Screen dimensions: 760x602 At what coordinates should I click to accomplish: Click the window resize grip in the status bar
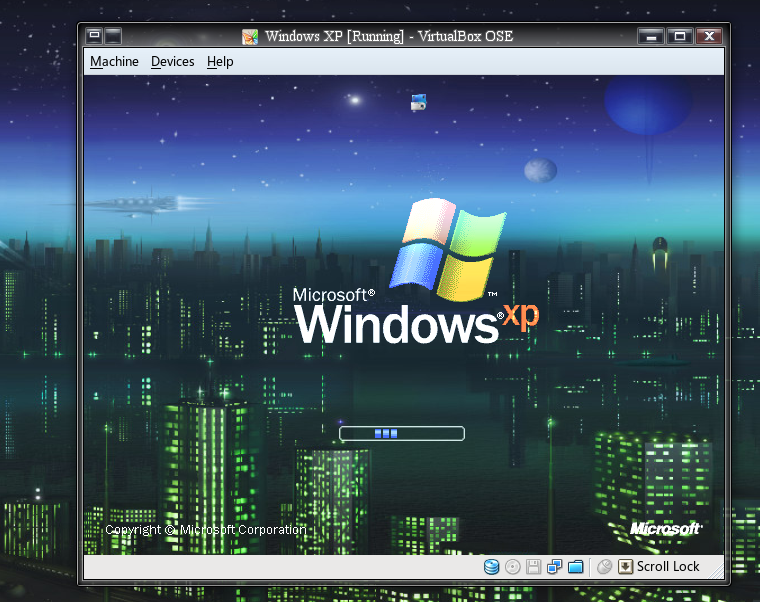pos(716,572)
